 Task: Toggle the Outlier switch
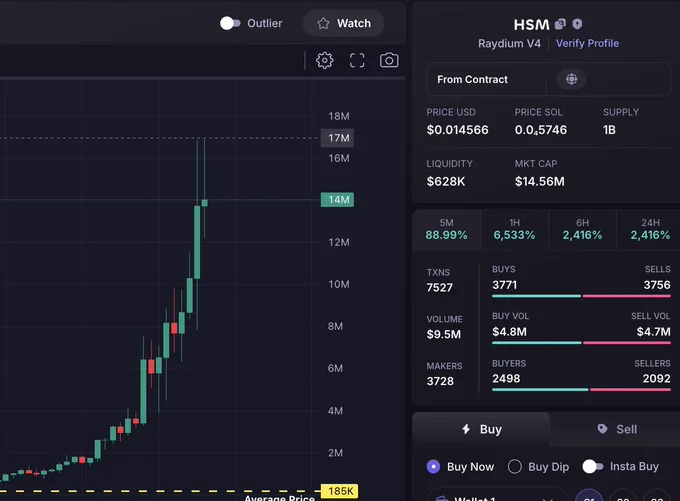click(x=230, y=23)
